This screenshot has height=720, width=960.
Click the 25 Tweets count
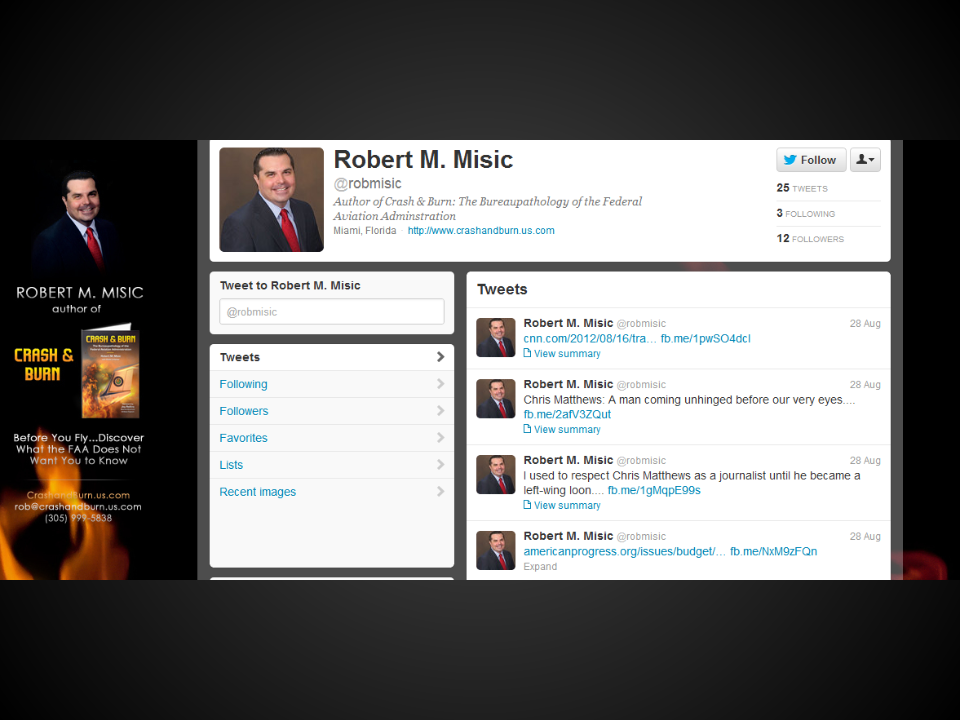[x=802, y=188]
